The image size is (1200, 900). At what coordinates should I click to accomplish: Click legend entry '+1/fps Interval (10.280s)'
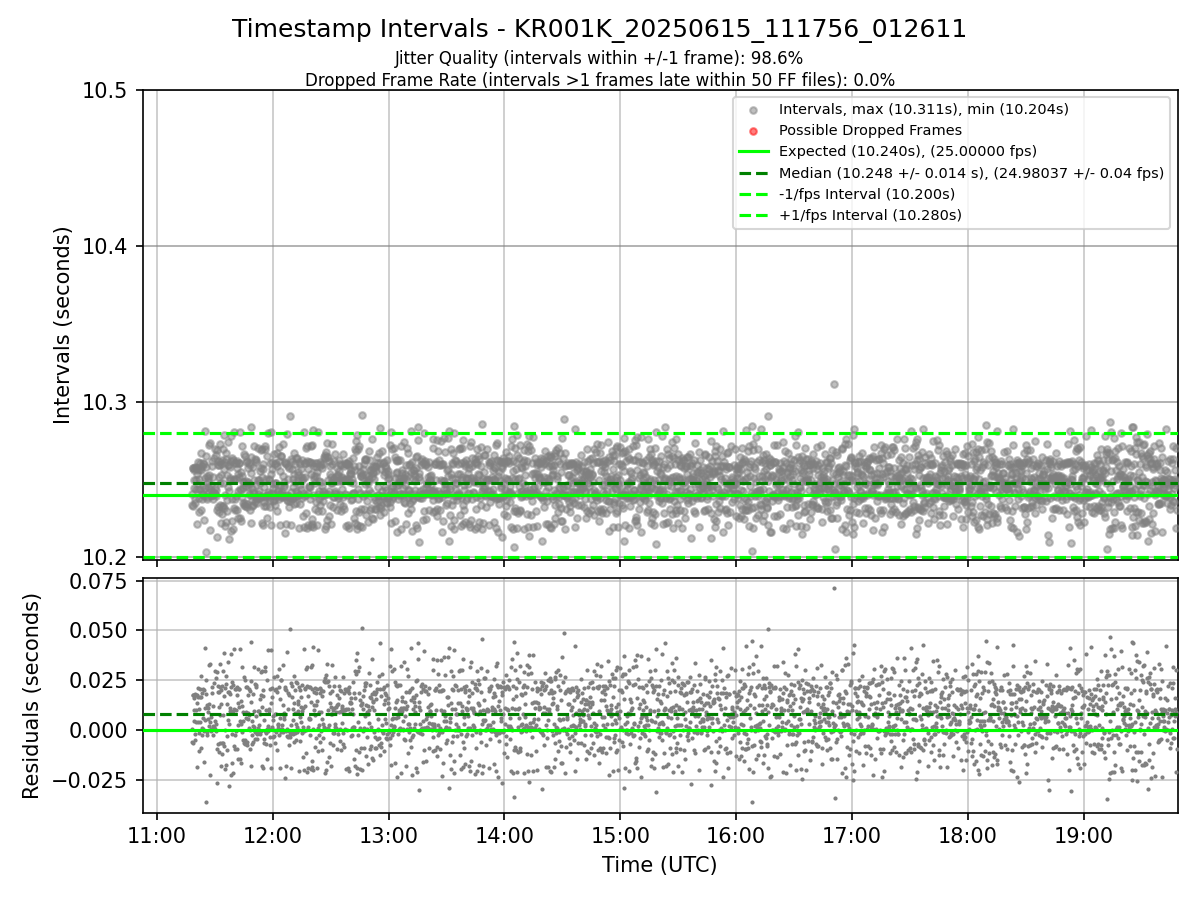(870, 215)
